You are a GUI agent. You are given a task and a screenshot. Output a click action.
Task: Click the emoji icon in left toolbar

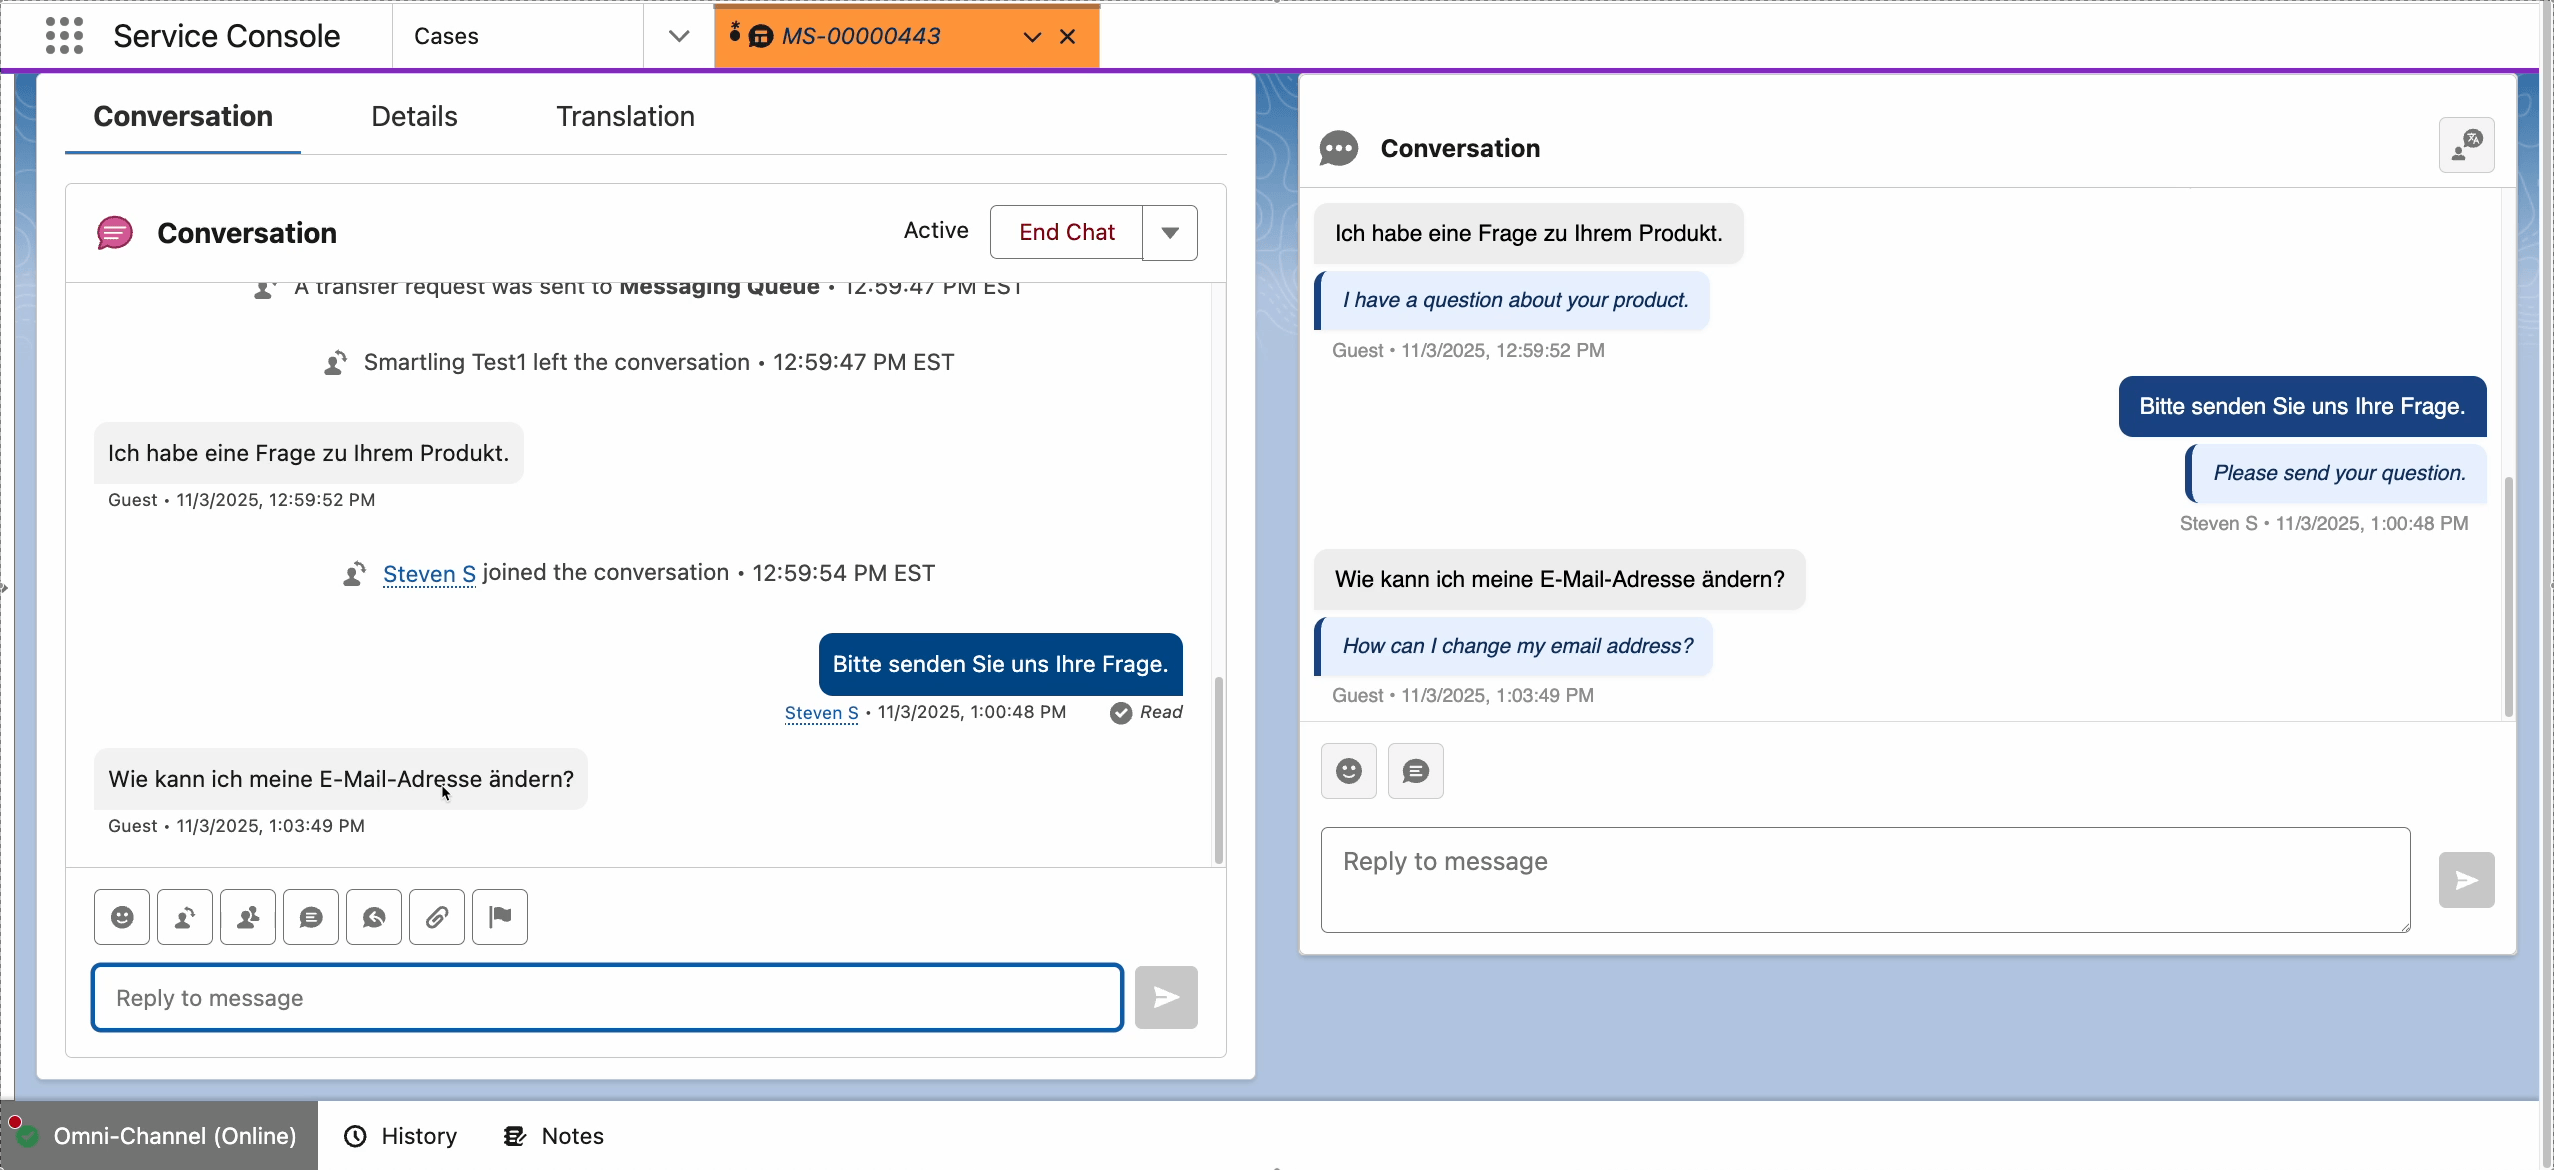[122, 917]
